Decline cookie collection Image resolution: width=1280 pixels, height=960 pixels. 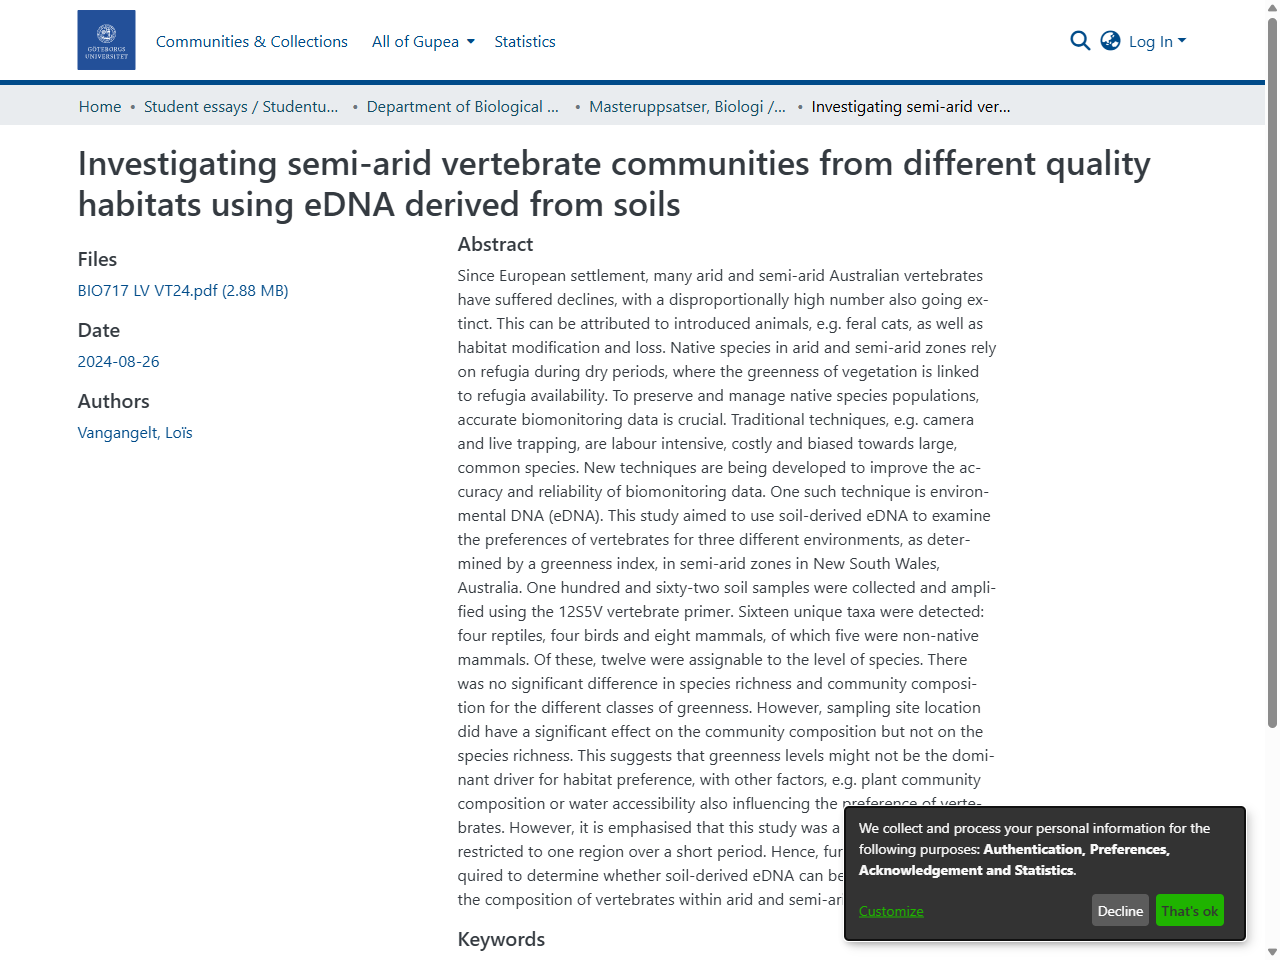point(1120,910)
